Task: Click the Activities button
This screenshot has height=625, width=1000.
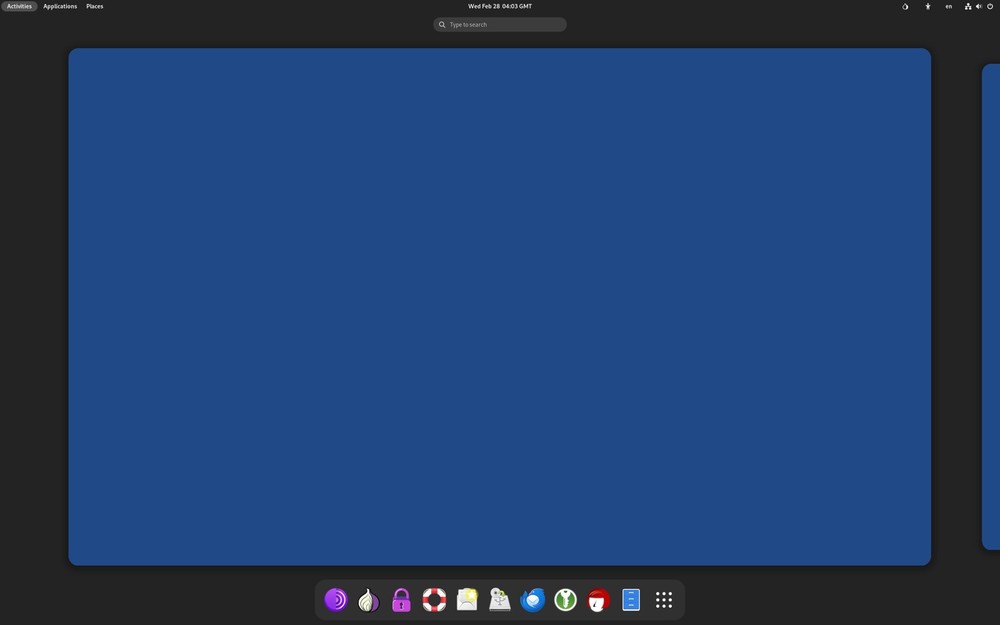Action: pos(18,6)
